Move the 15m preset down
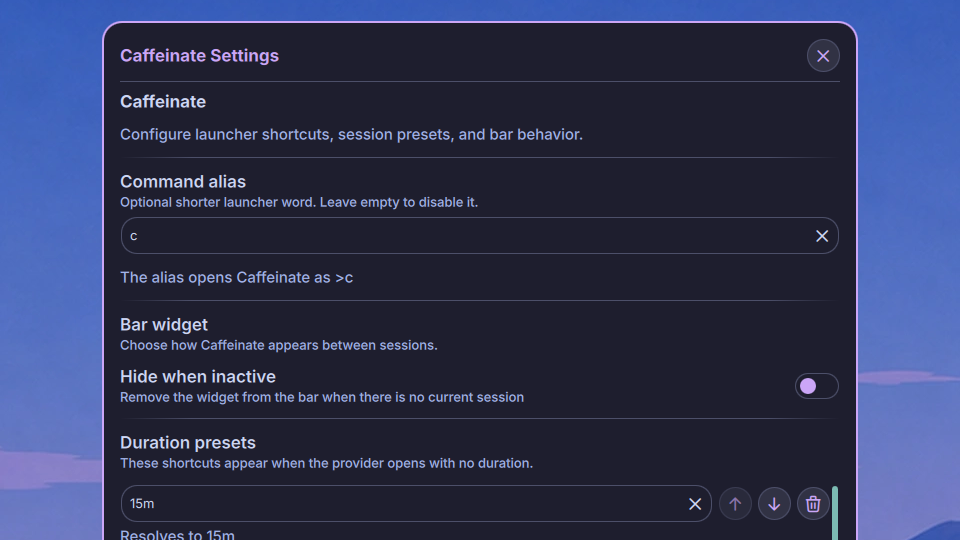Image resolution: width=960 pixels, height=540 pixels. point(774,504)
